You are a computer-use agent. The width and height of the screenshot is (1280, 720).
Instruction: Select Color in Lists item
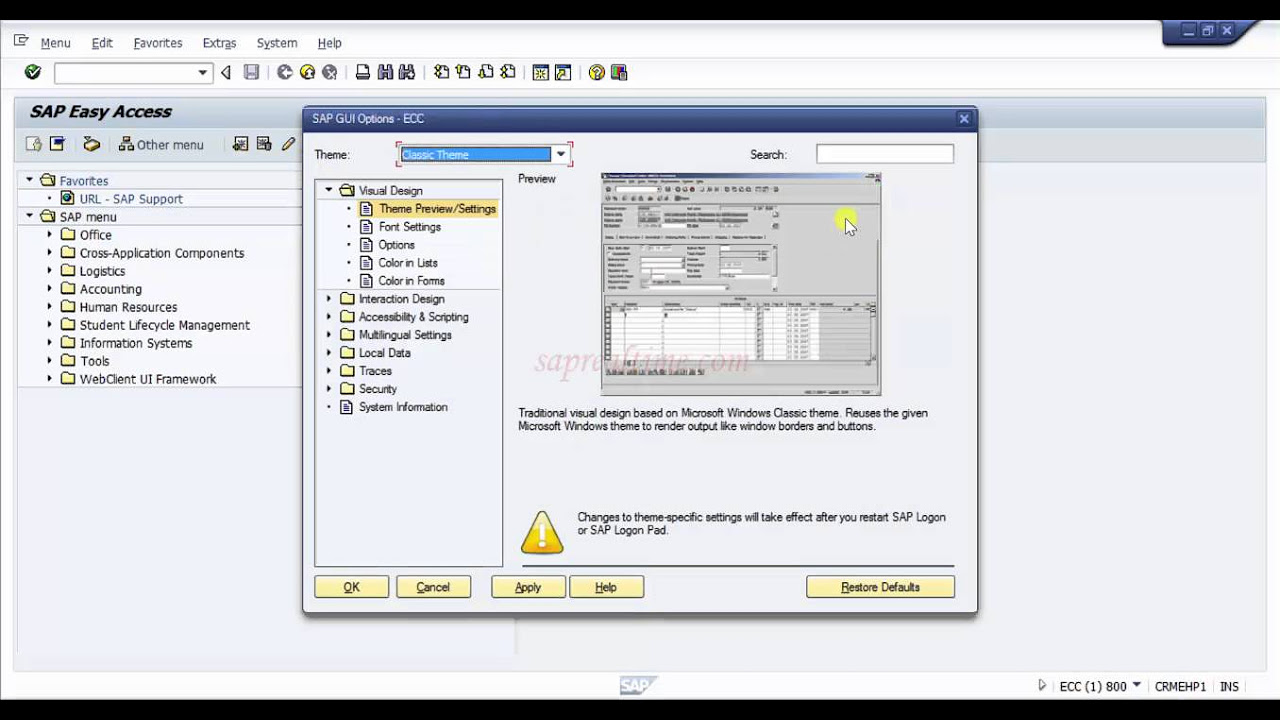(x=408, y=263)
